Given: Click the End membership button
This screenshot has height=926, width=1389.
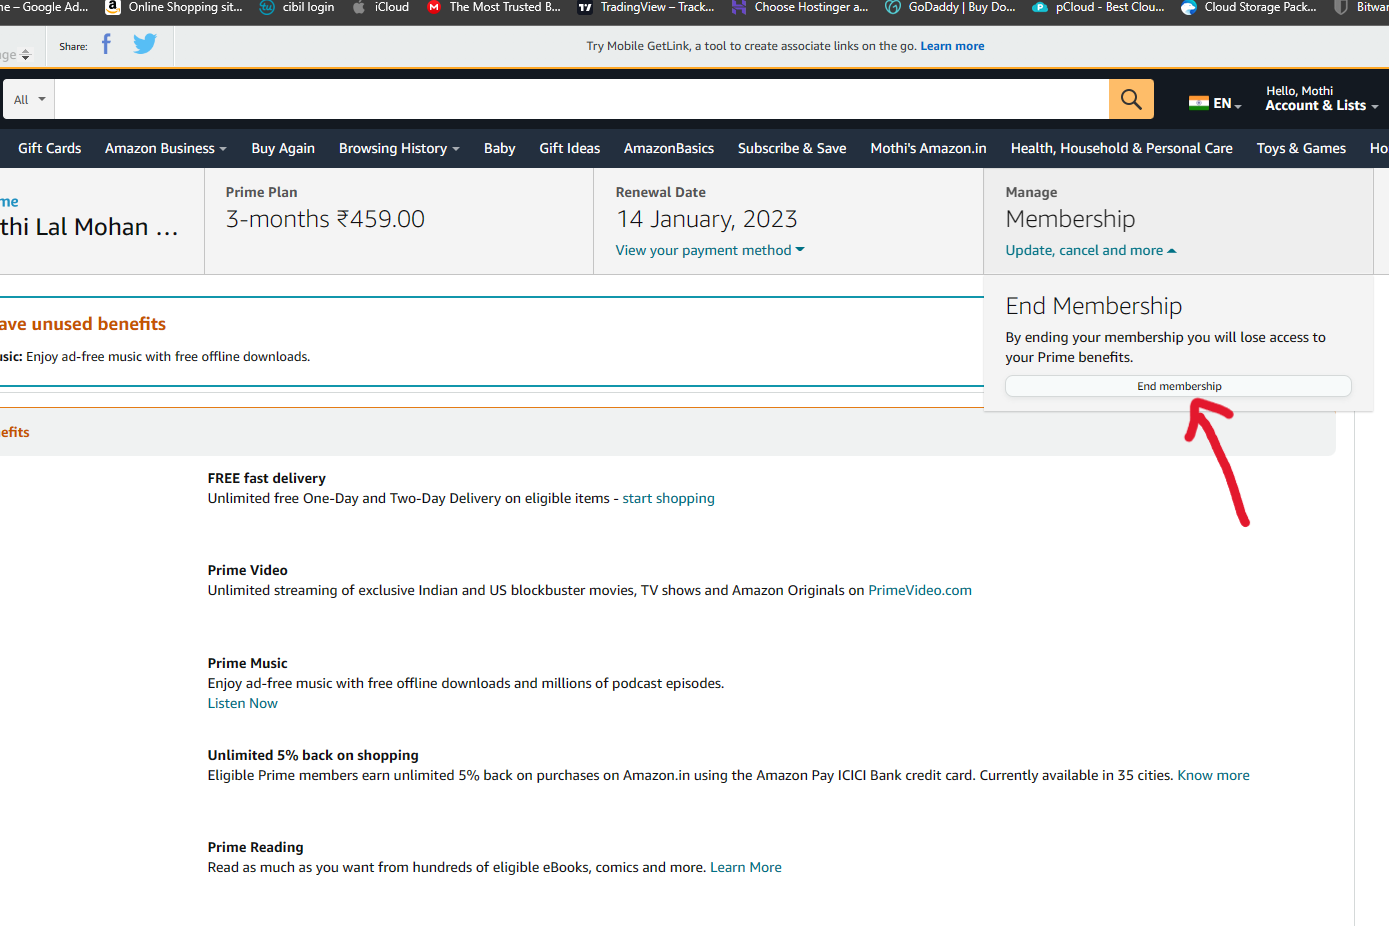Looking at the screenshot, I should coord(1178,386).
